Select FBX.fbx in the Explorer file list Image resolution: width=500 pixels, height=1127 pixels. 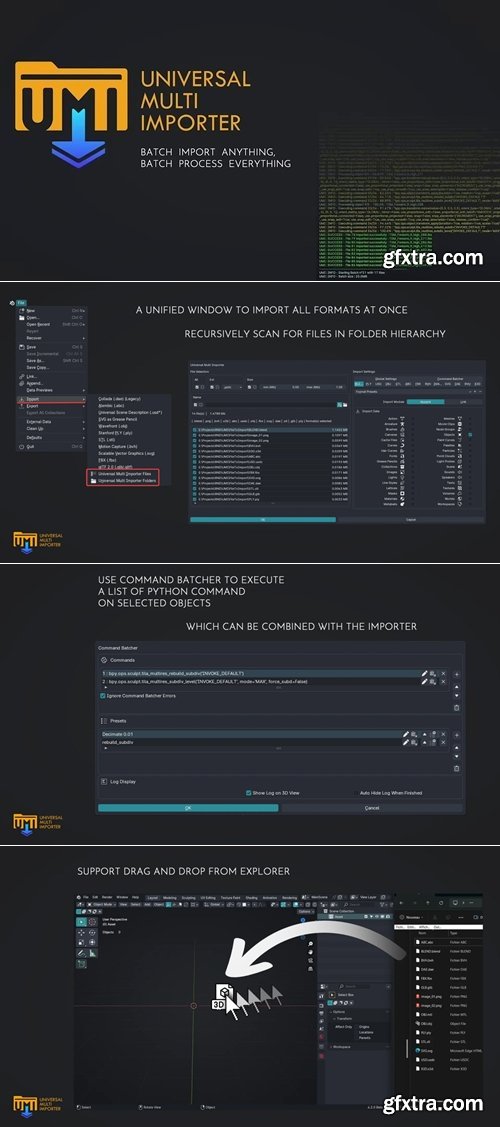point(427,978)
